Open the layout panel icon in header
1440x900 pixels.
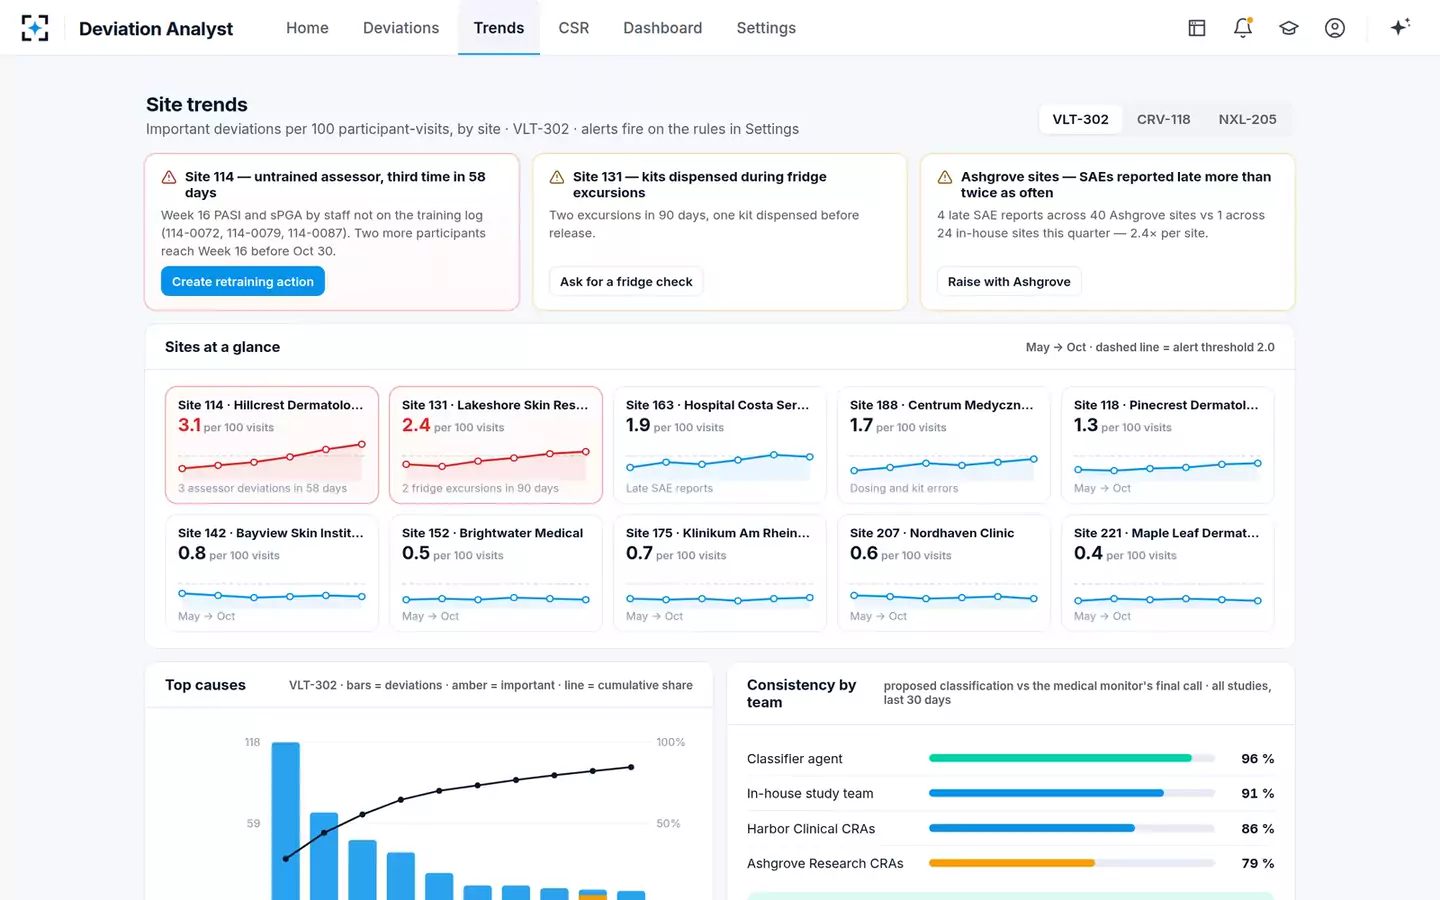1197,28
